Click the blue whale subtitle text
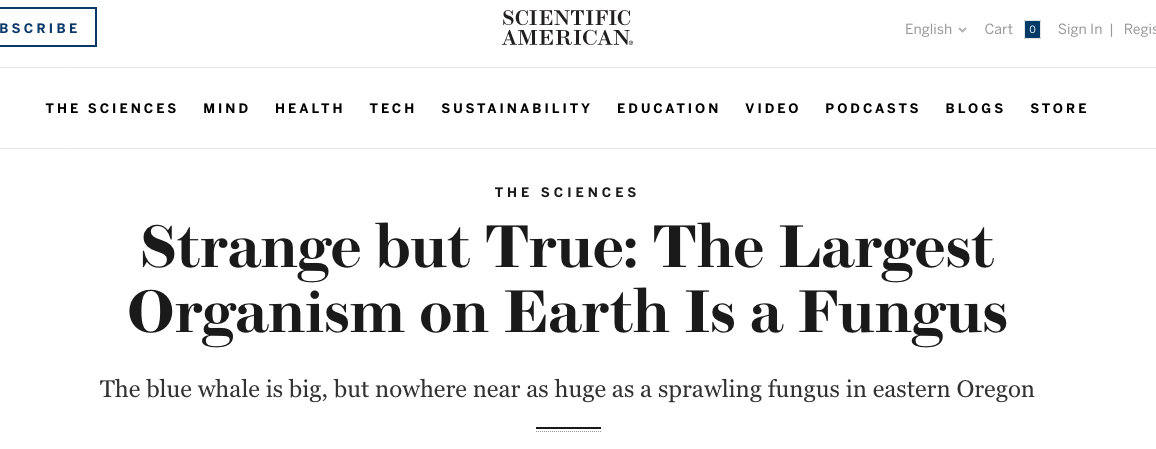The width and height of the screenshot is (1156, 449). (567, 389)
